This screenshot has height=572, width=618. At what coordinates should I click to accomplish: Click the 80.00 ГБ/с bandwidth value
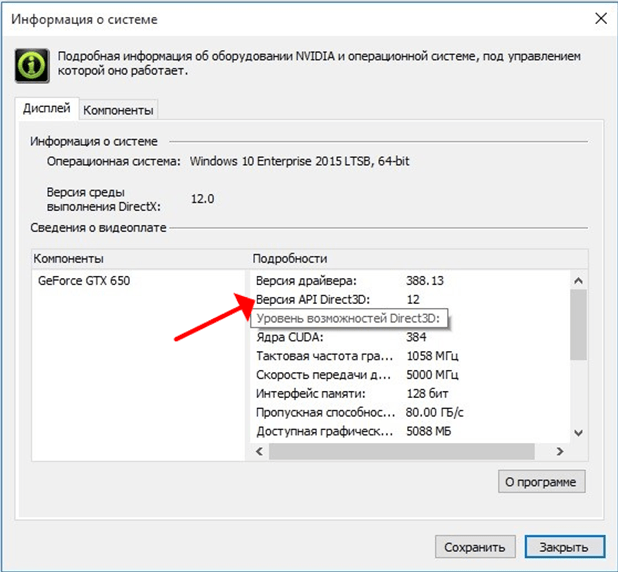pyautogui.click(x=435, y=412)
